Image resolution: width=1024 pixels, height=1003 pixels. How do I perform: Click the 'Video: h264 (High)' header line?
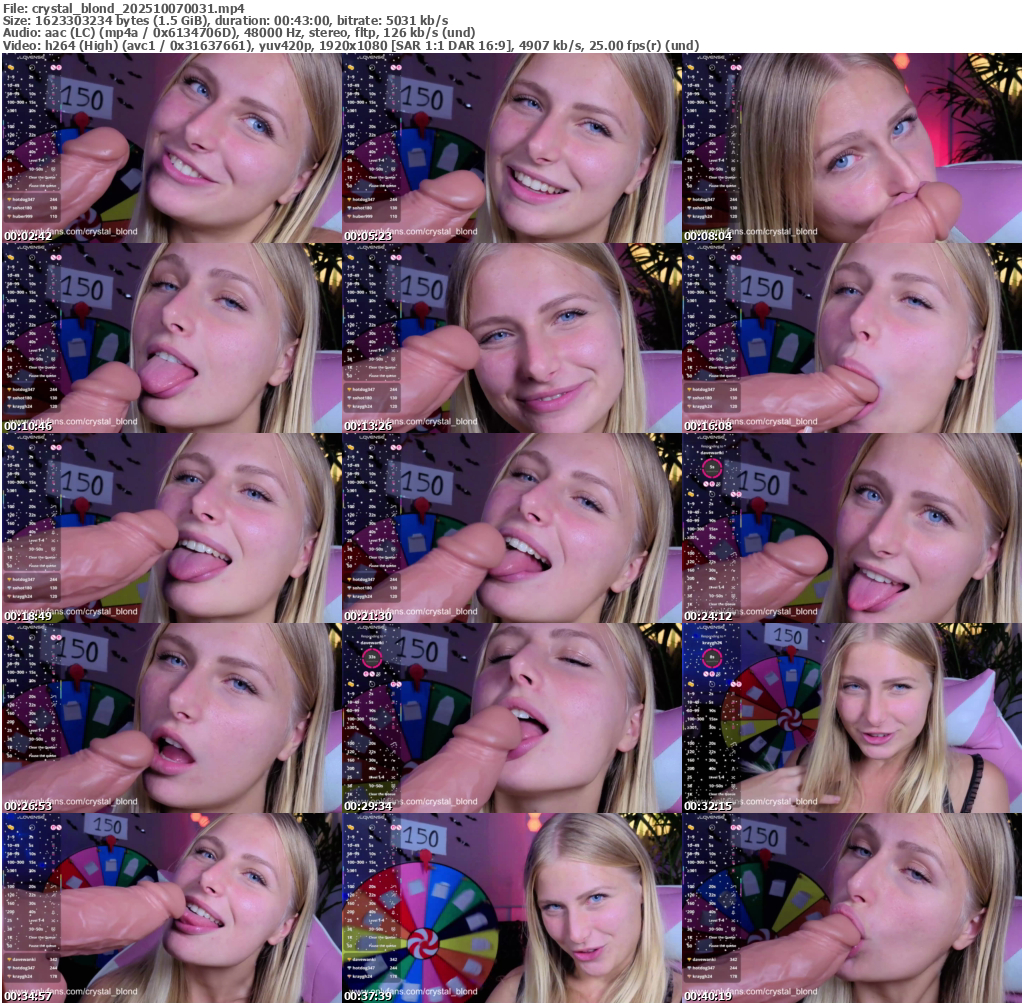[x=351, y=45]
